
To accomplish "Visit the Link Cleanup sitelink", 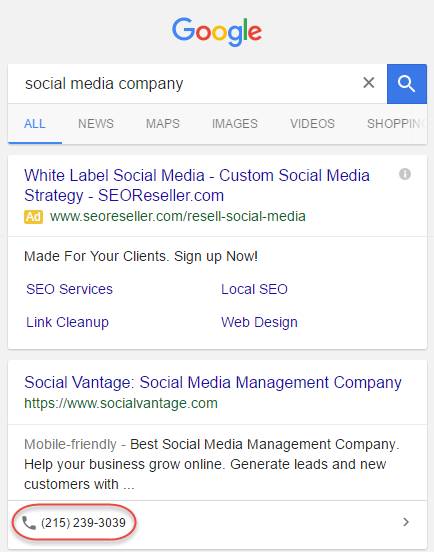I will click(67, 322).
